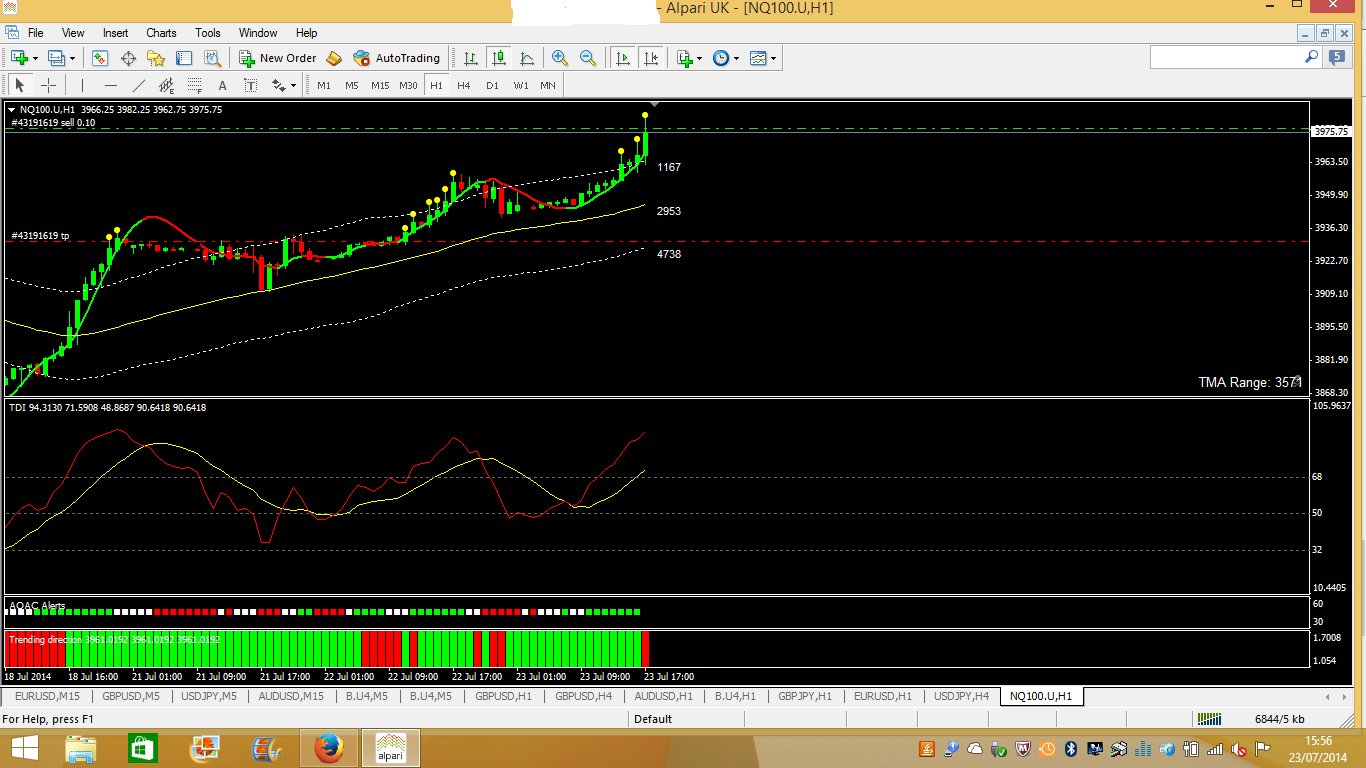1366x768 pixels.
Task: Open MetaEditor book icon
Action: (334, 58)
